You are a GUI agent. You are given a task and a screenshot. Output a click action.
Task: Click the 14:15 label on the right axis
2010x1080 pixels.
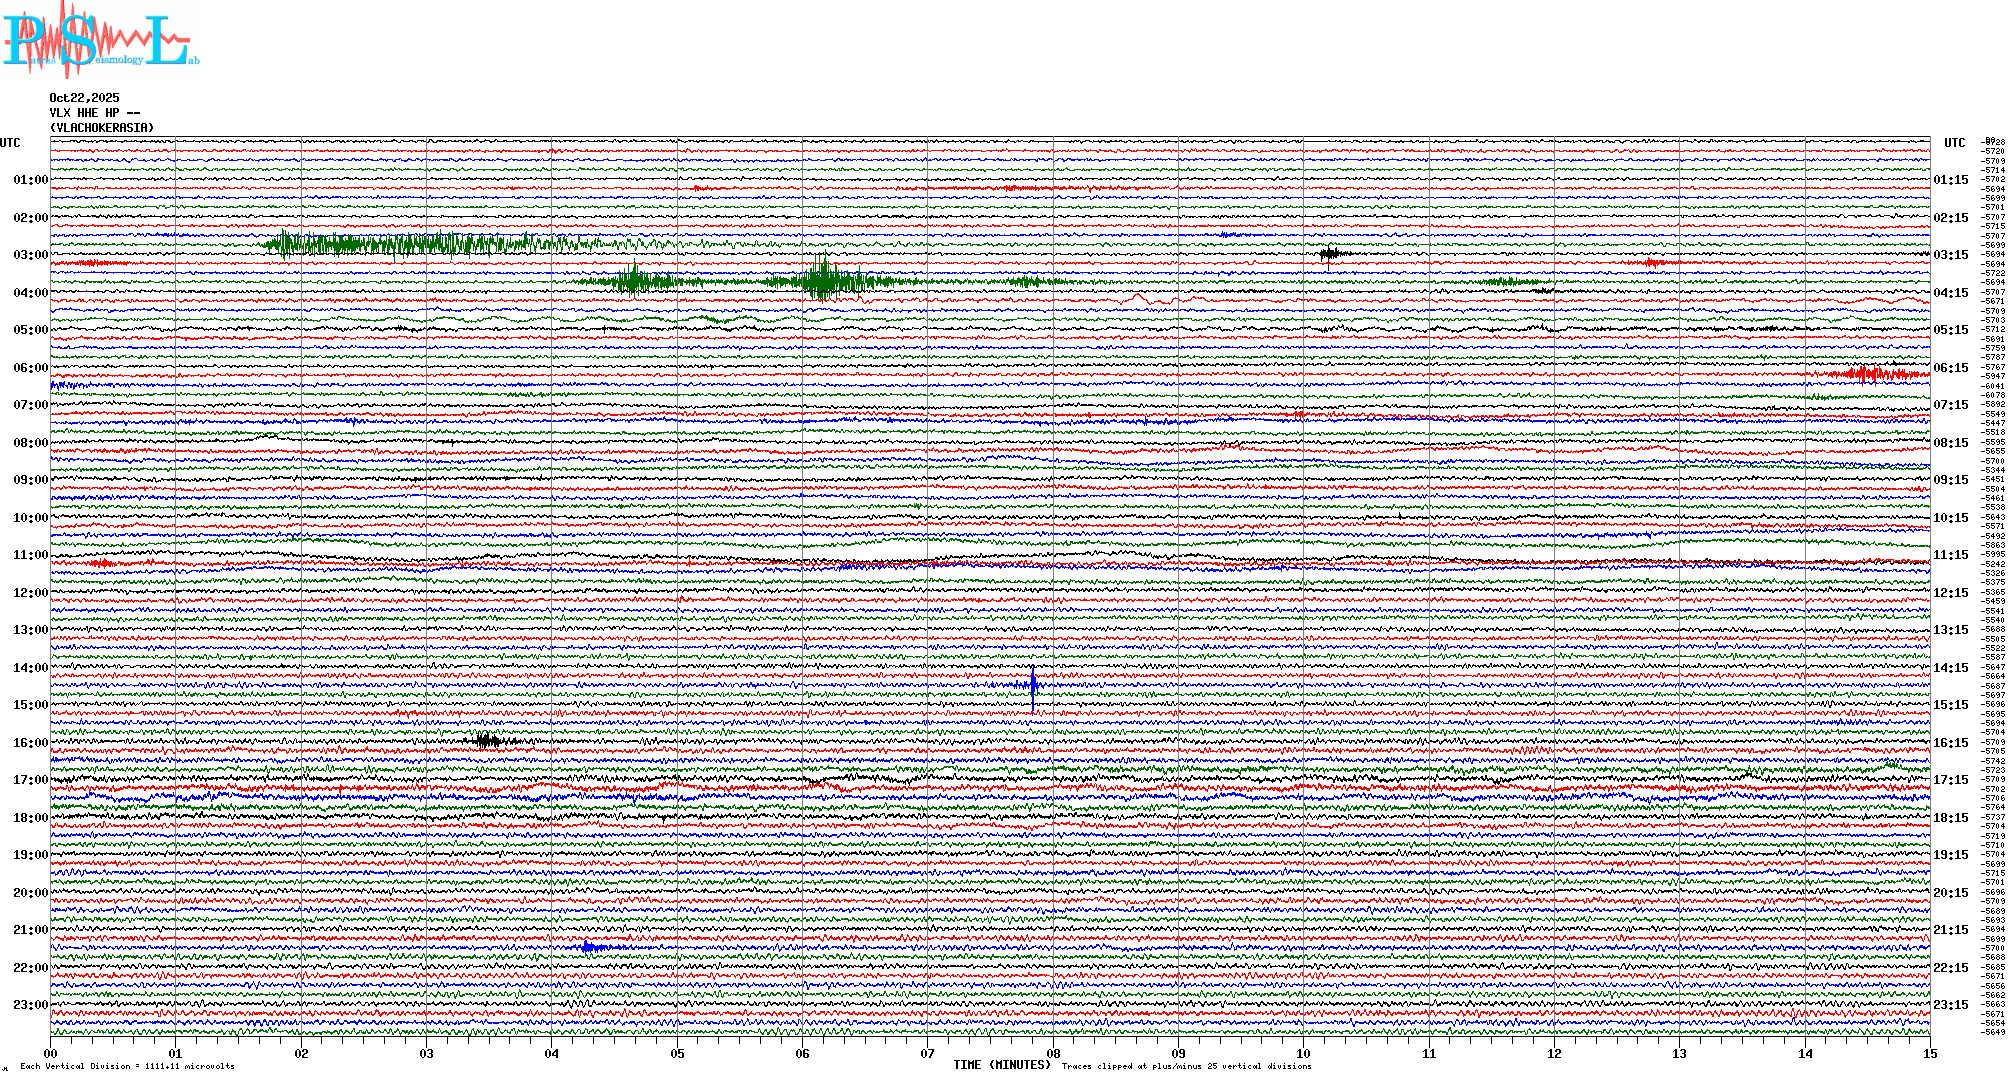[x=1950, y=668]
